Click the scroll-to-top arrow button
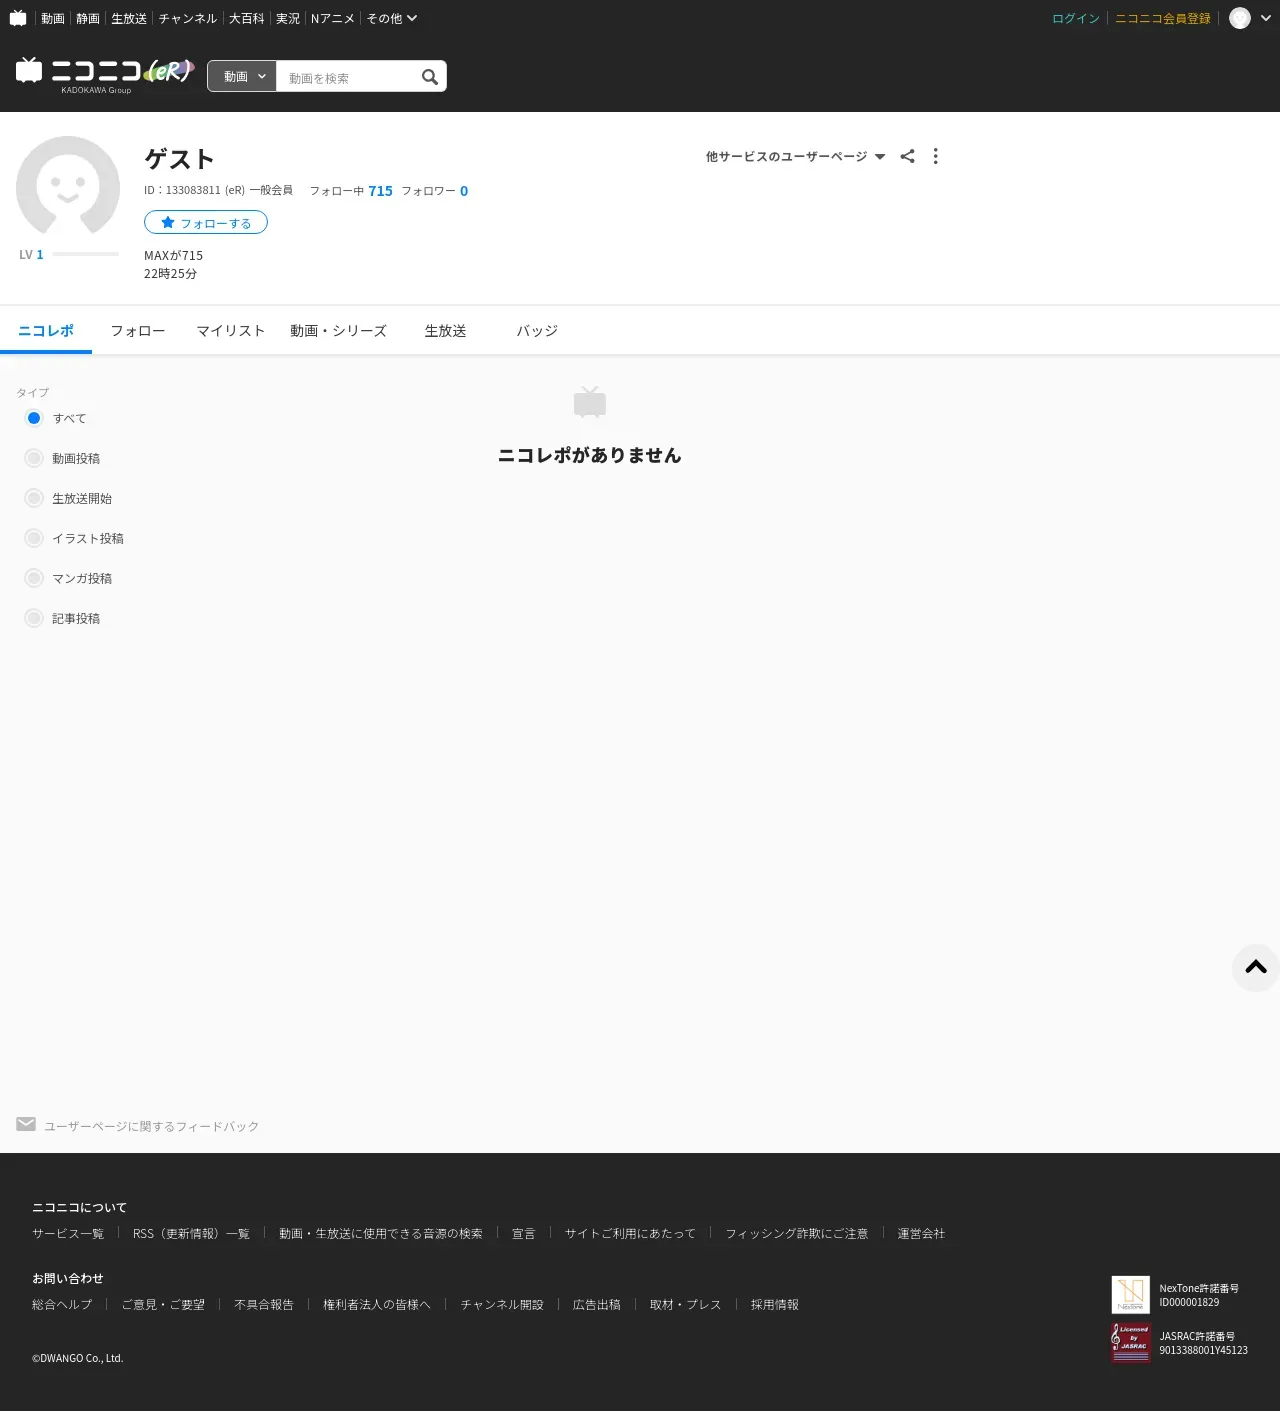Image resolution: width=1280 pixels, height=1411 pixels. tap(1256, 967)
